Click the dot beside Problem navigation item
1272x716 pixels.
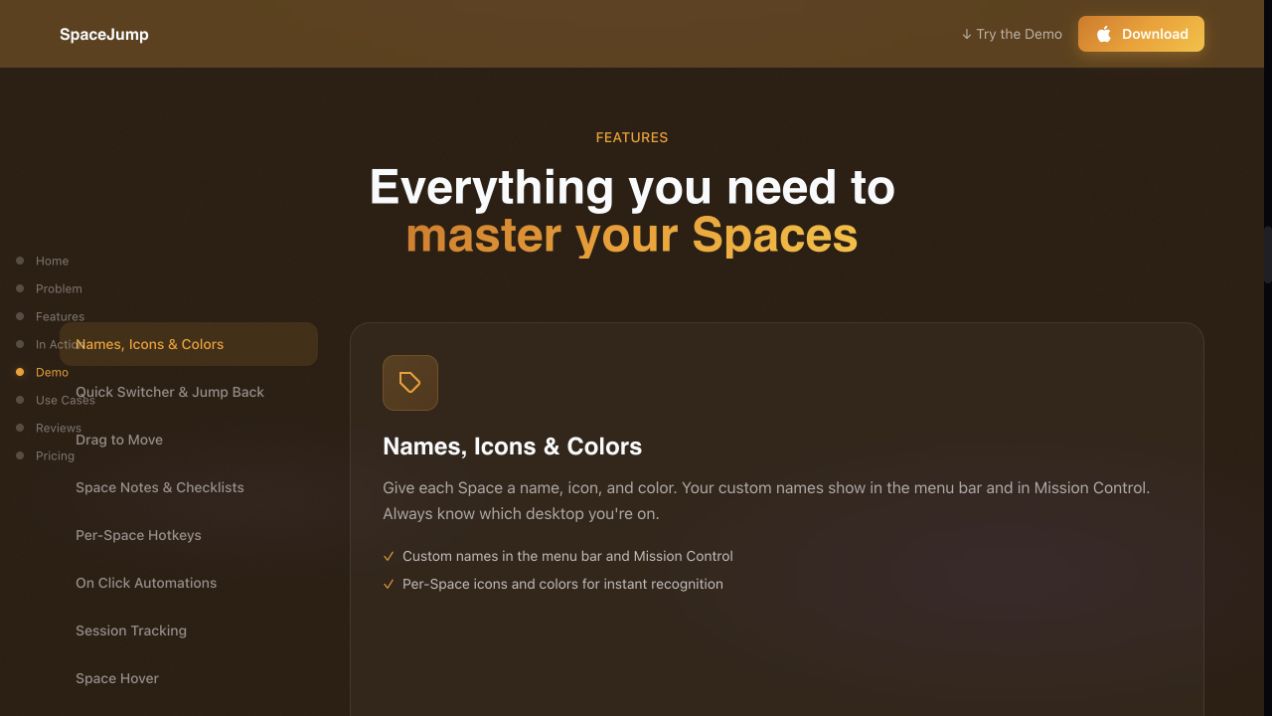click(19, 288)
